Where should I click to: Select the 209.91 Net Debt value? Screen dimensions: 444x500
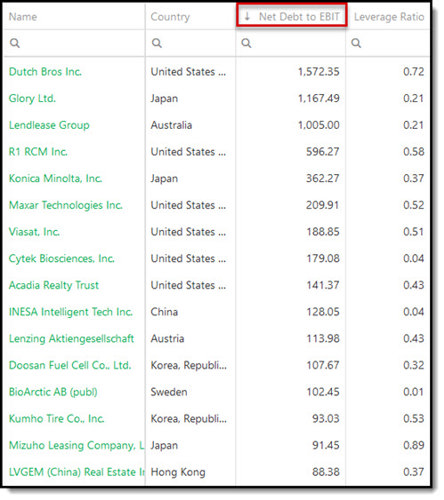(323, 205)
